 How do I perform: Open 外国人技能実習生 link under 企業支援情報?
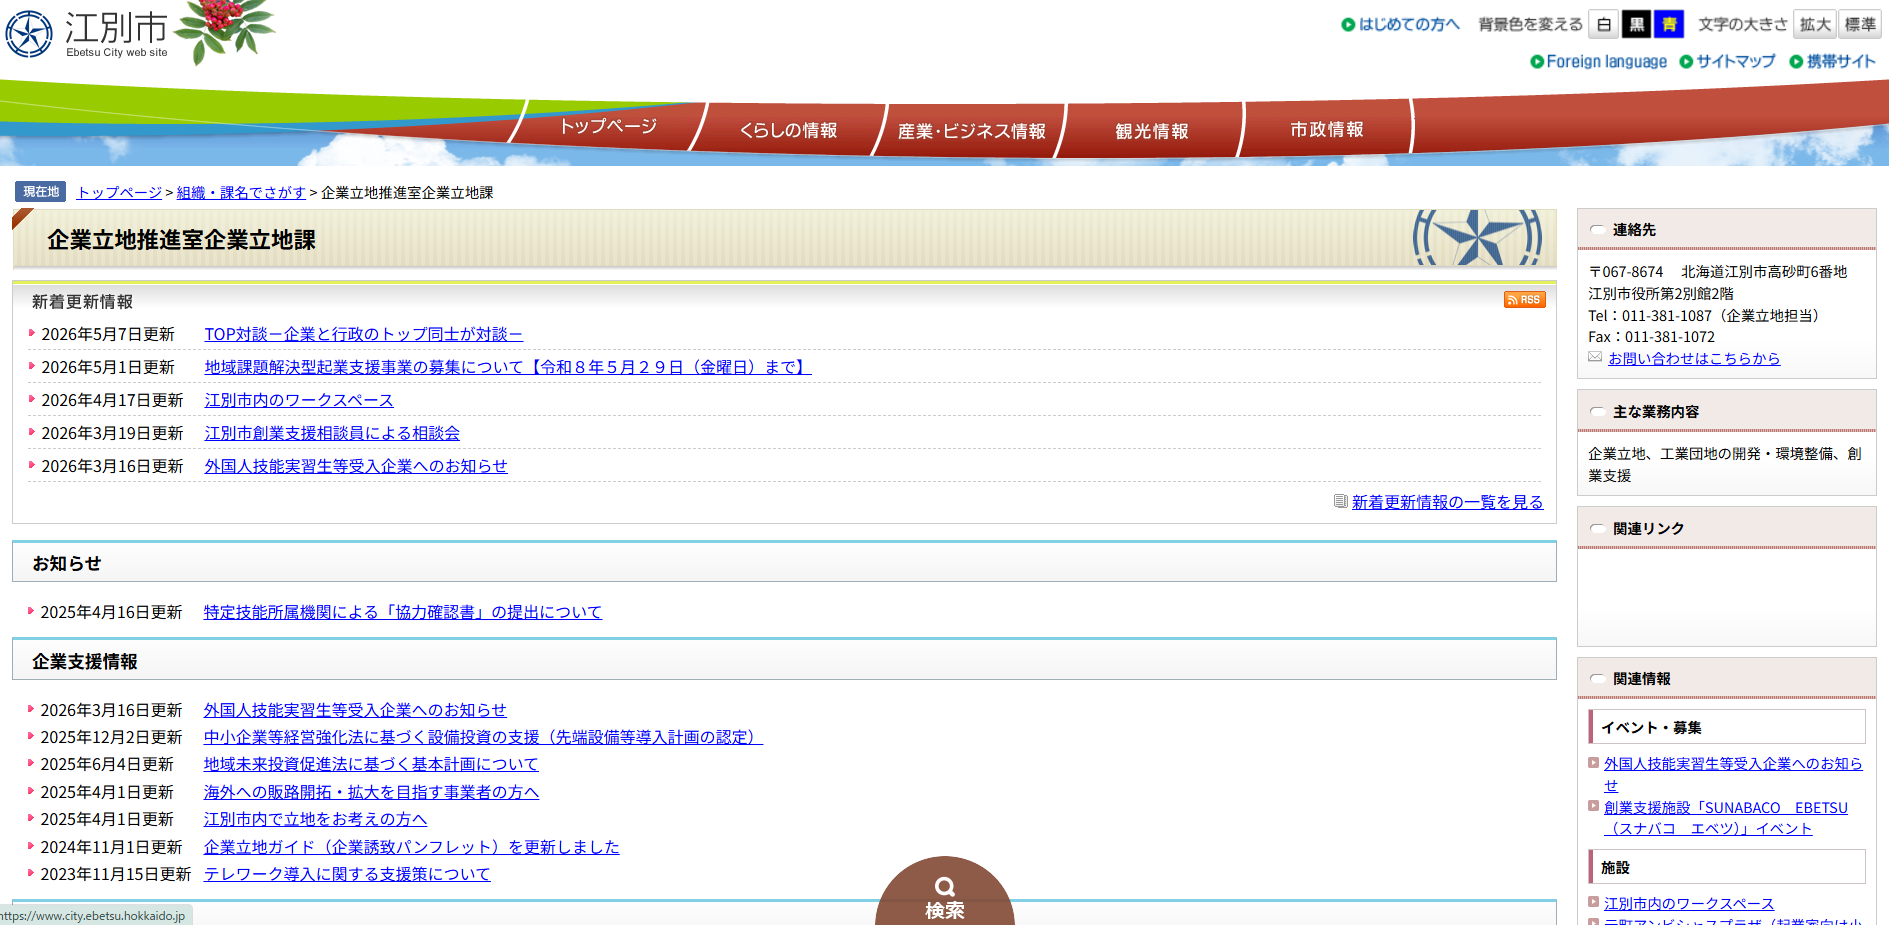point(355,710)
